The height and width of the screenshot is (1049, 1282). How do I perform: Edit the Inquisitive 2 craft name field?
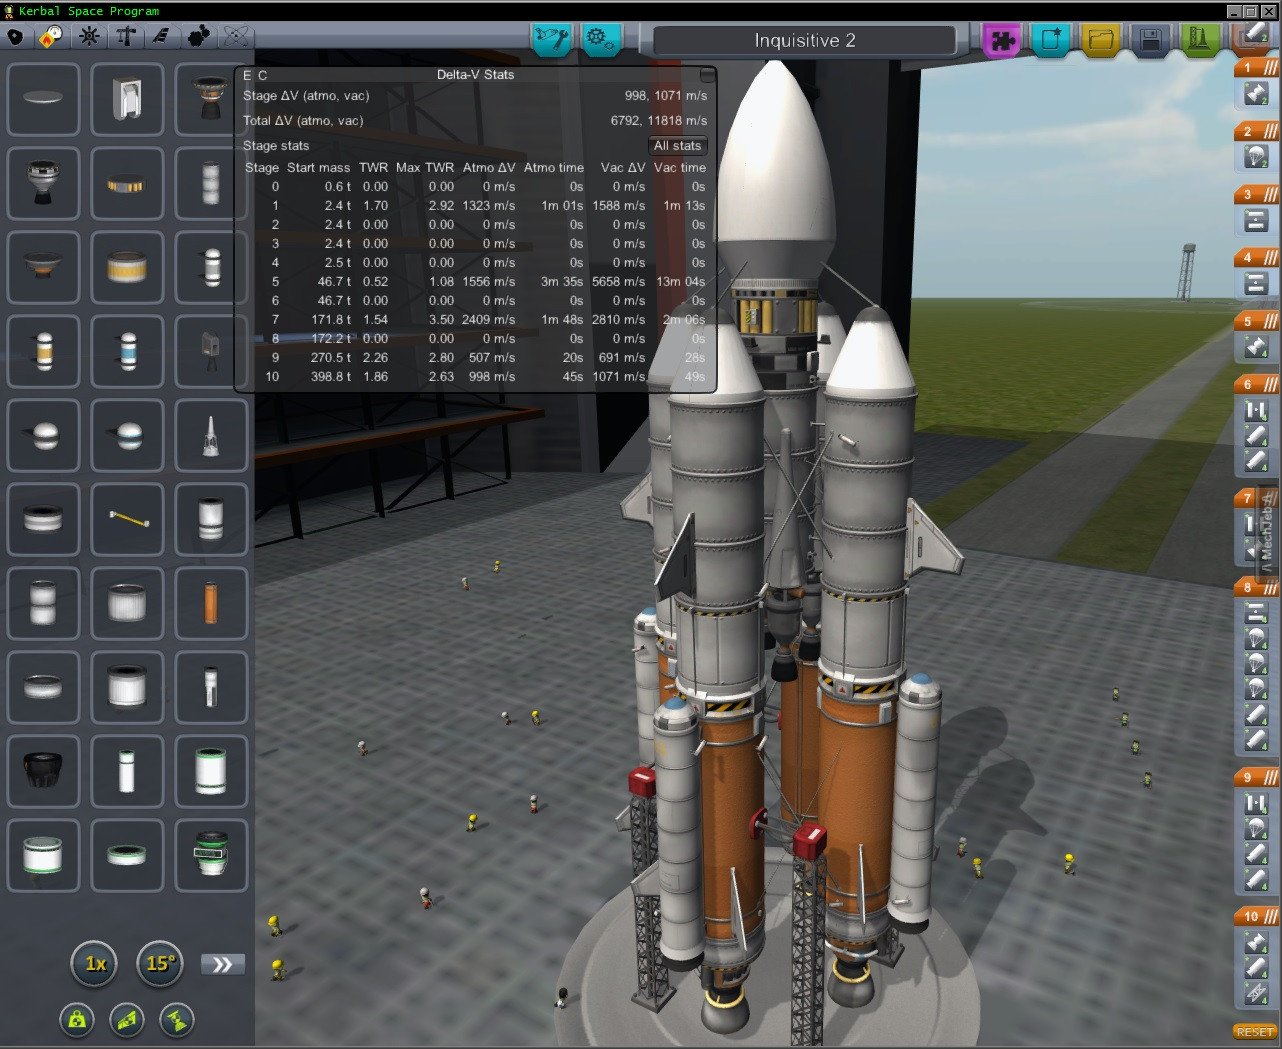(804, 41)
